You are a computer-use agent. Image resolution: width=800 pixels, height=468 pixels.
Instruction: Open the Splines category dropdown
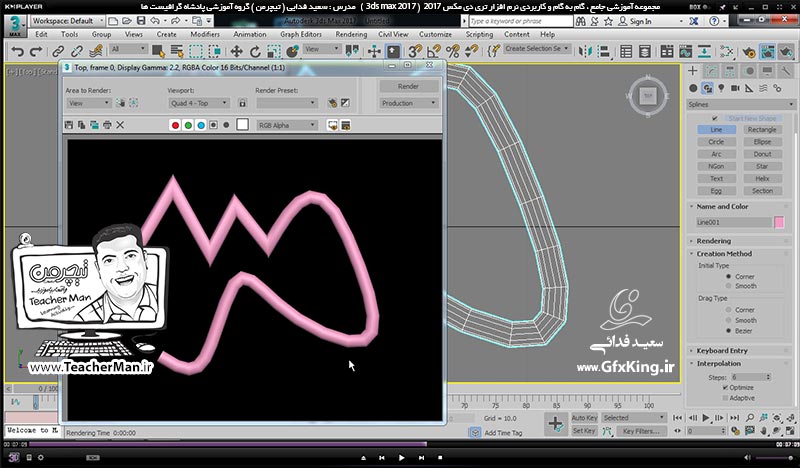741,104
